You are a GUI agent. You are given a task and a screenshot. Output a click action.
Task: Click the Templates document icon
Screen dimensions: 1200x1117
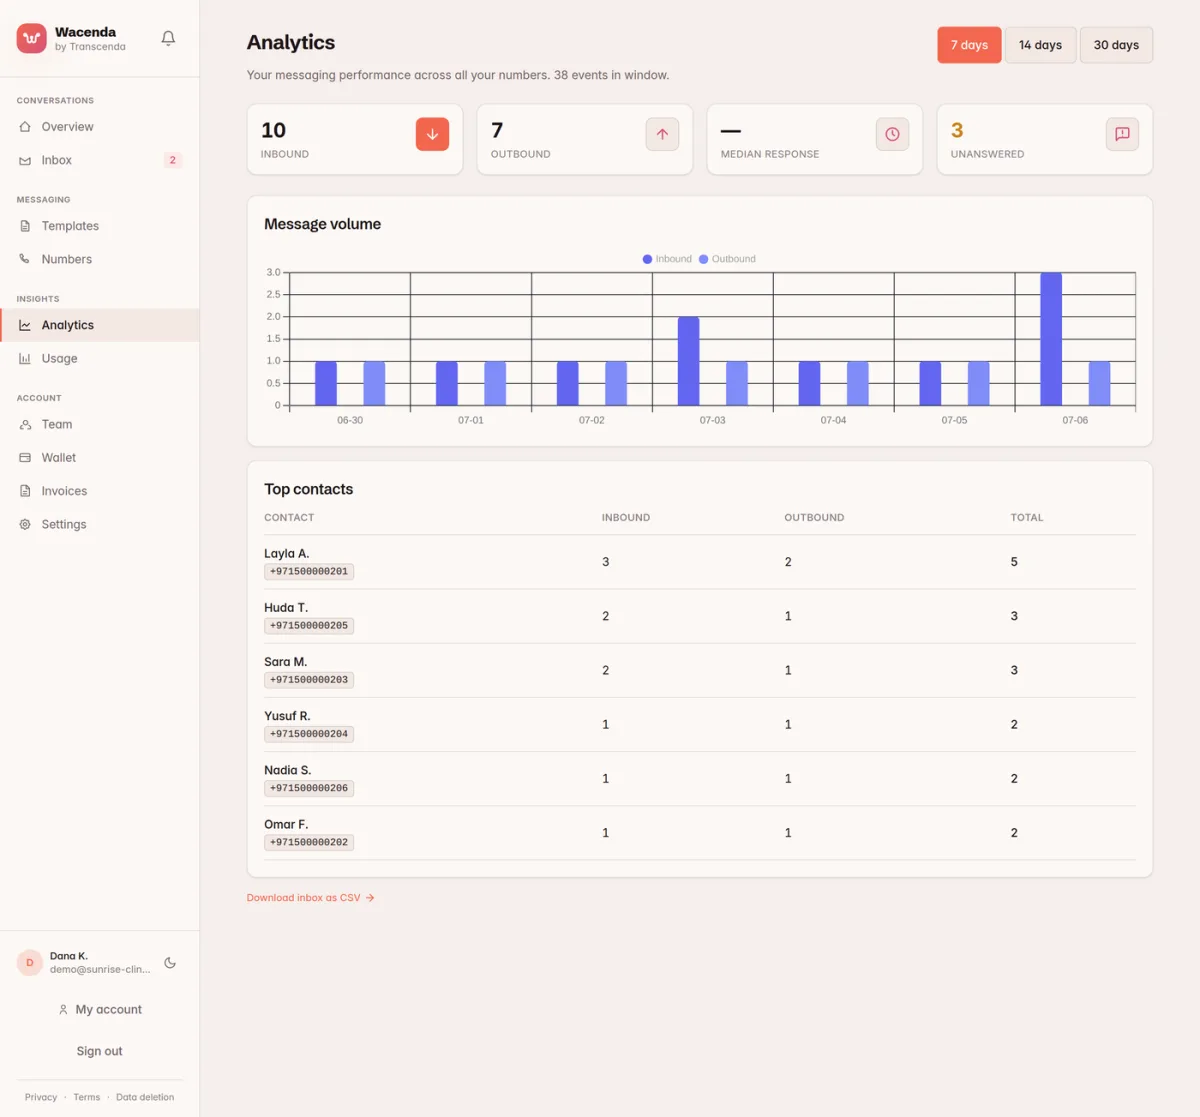click(x=25, y=226)
